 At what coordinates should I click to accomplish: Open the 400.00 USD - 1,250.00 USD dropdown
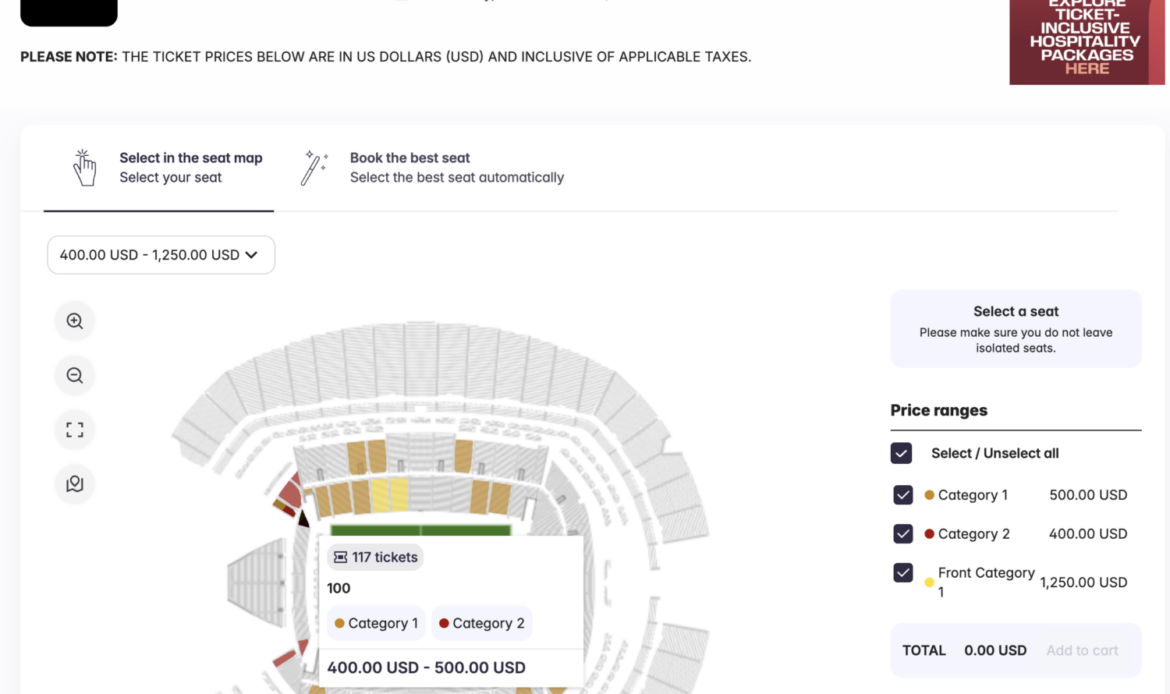click(160, 255)
